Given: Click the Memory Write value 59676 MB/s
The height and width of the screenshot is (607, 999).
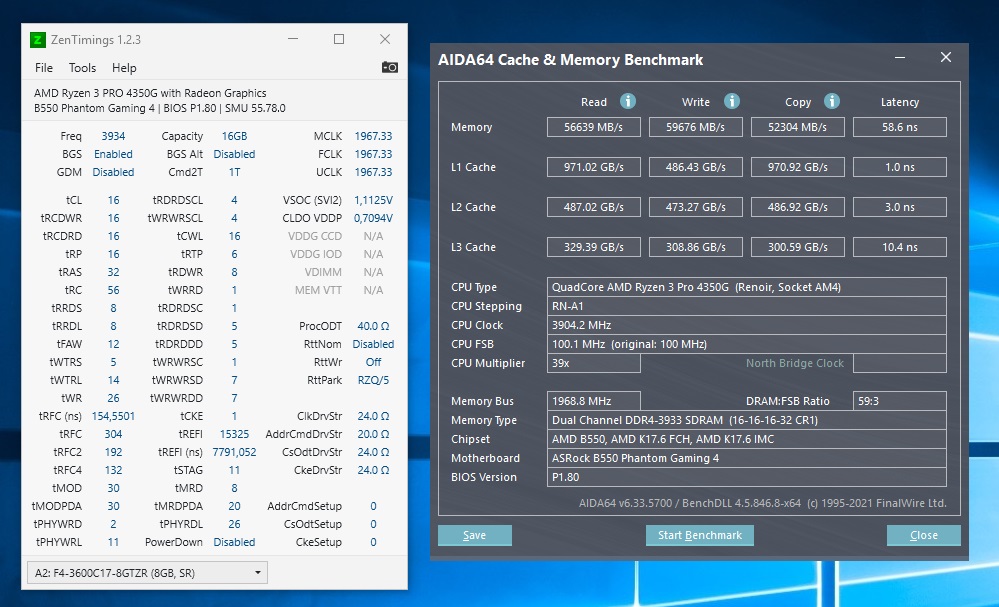Looking at the screenshot, I should pyautogui.click(x=696, y=127).
